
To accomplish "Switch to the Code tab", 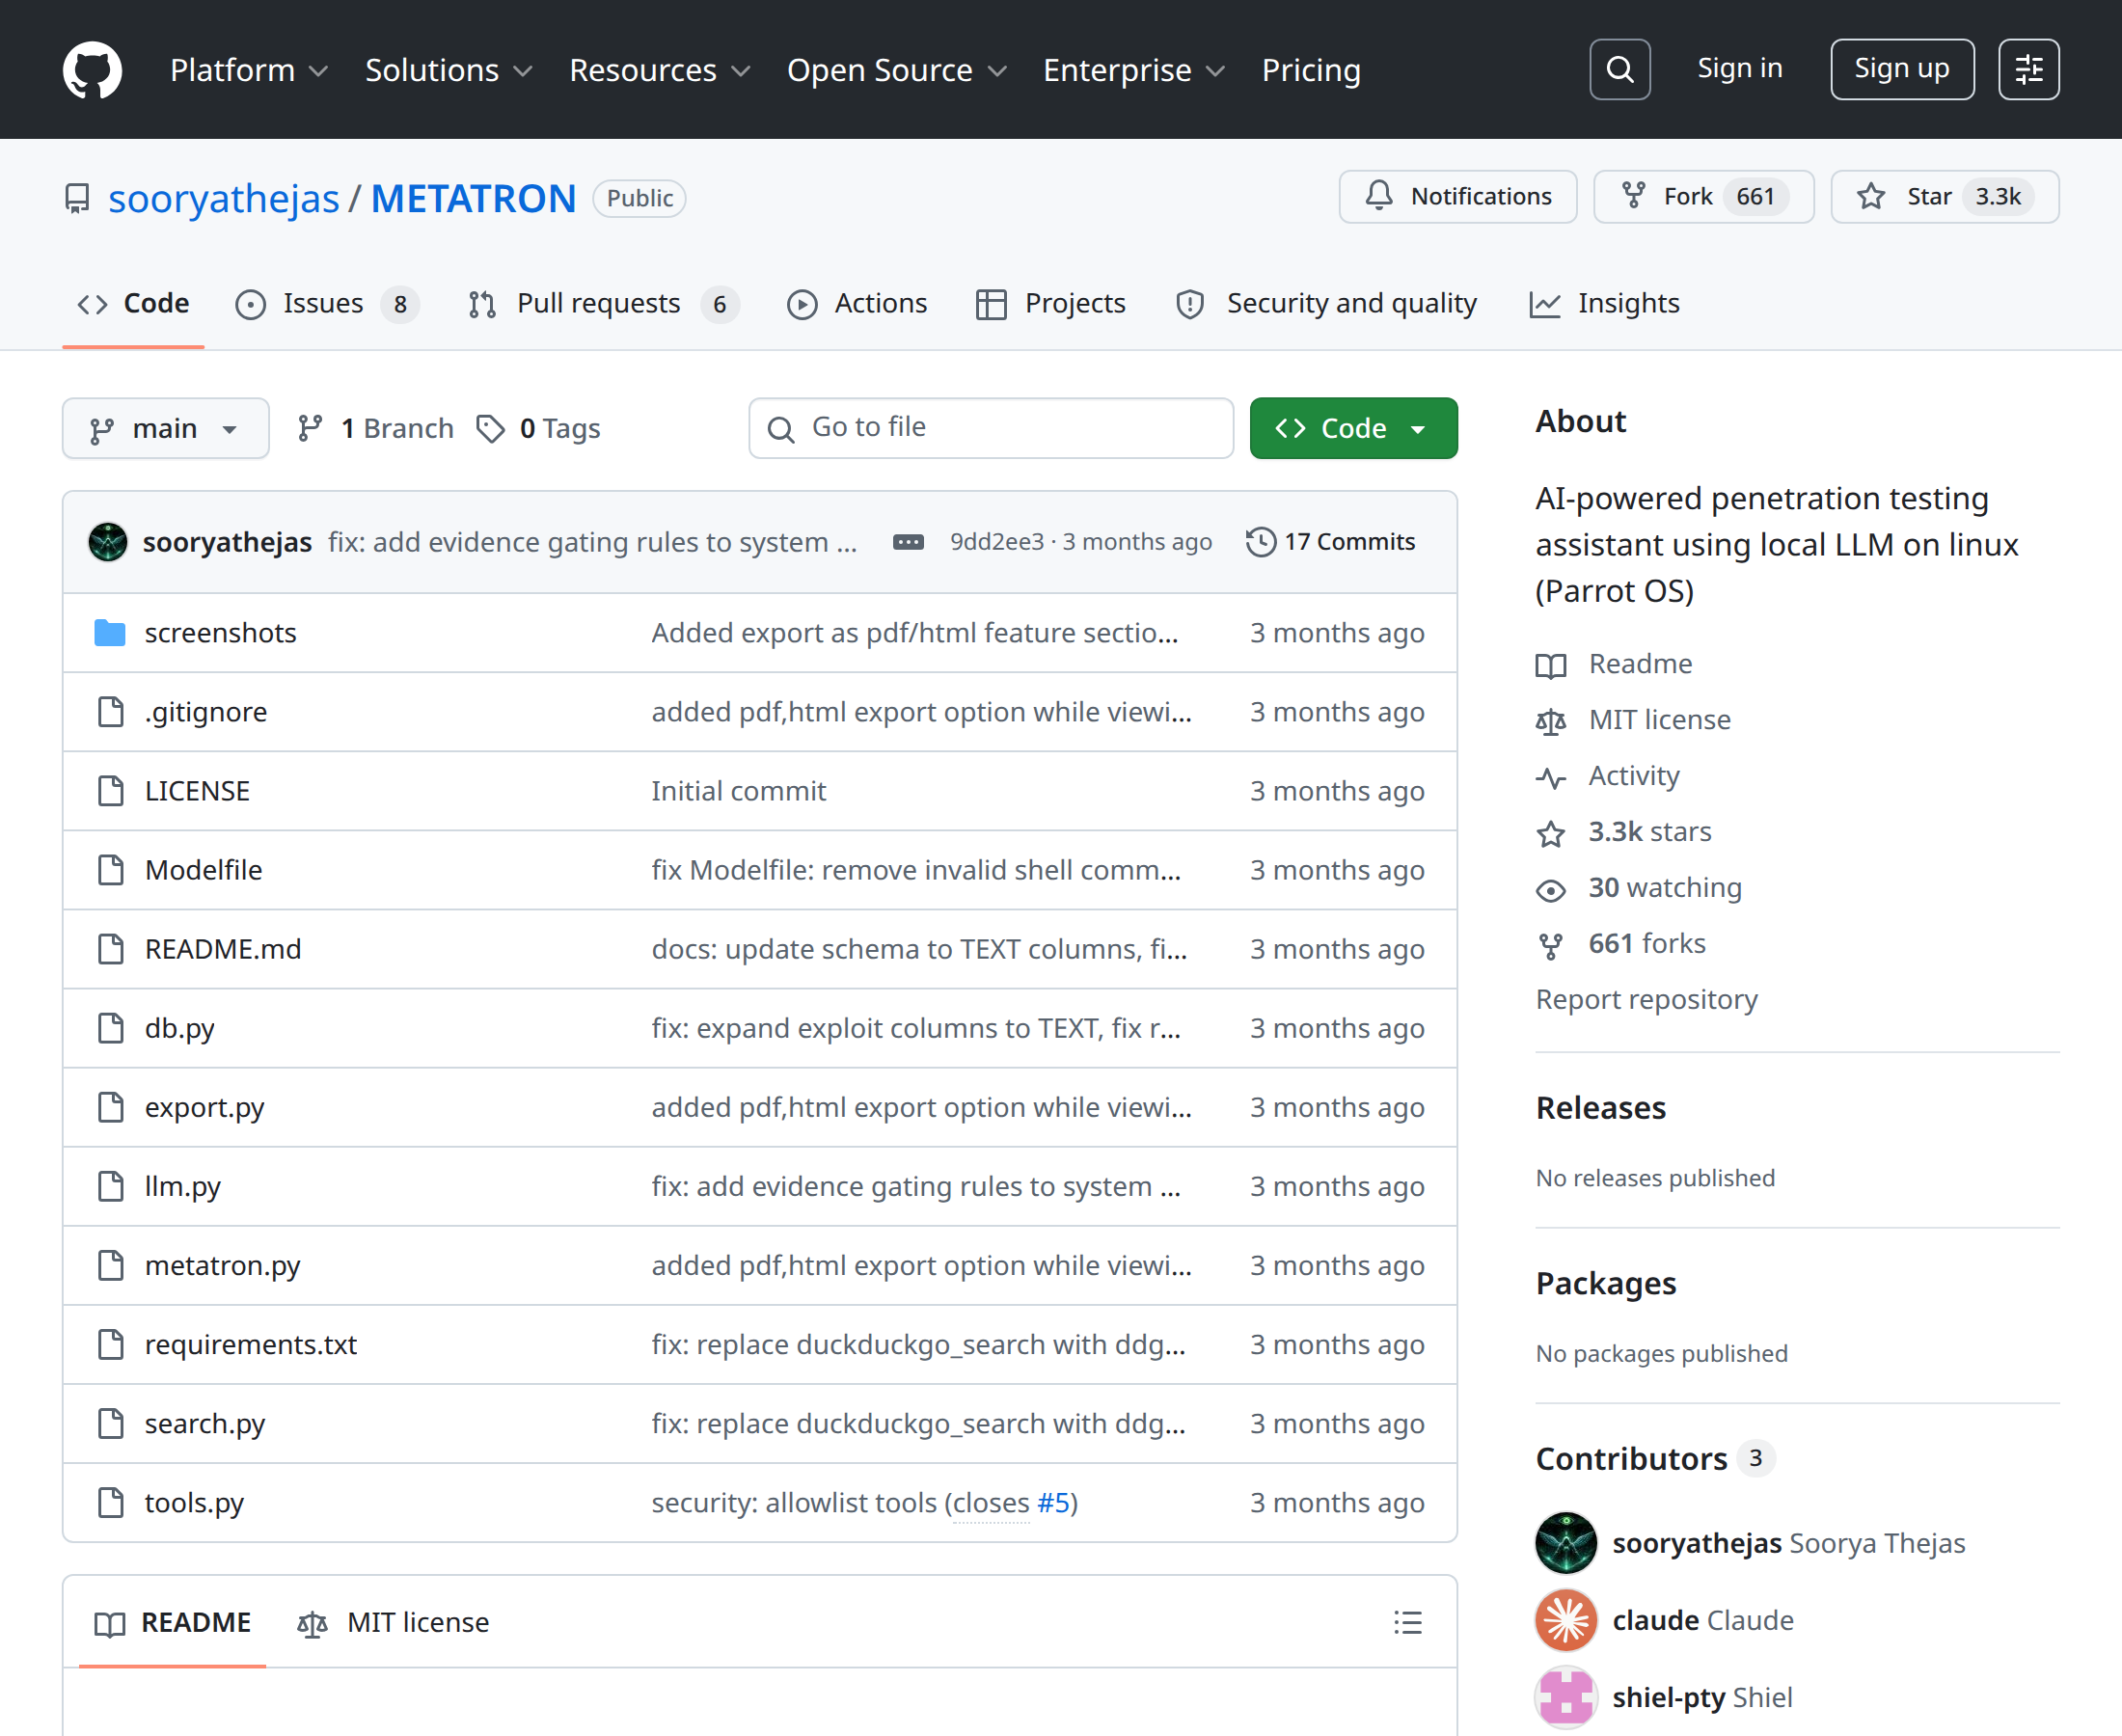I will pyautogui.click(x=133, y=304).
